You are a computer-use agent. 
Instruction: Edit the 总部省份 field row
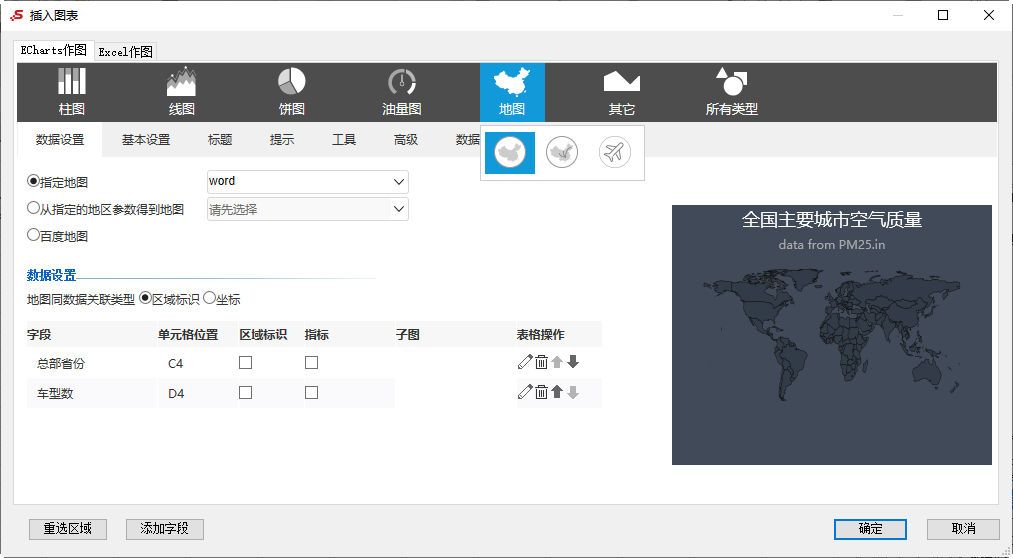(x=525, y=362)
